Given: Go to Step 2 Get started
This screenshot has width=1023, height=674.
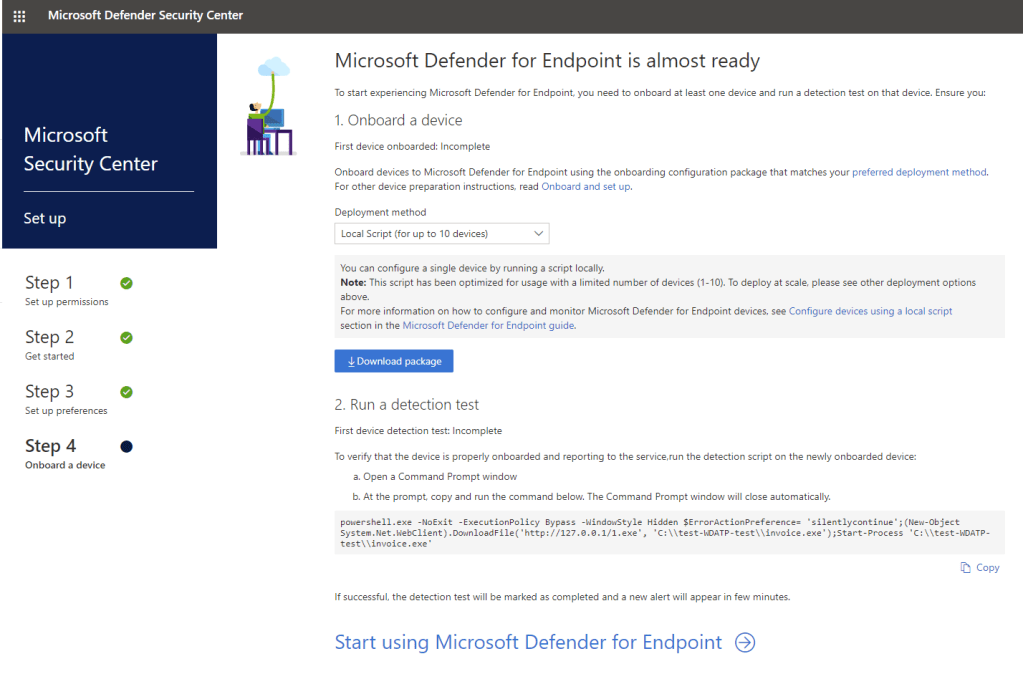Looking at the screenshot, I should click(x=50, y=344).
